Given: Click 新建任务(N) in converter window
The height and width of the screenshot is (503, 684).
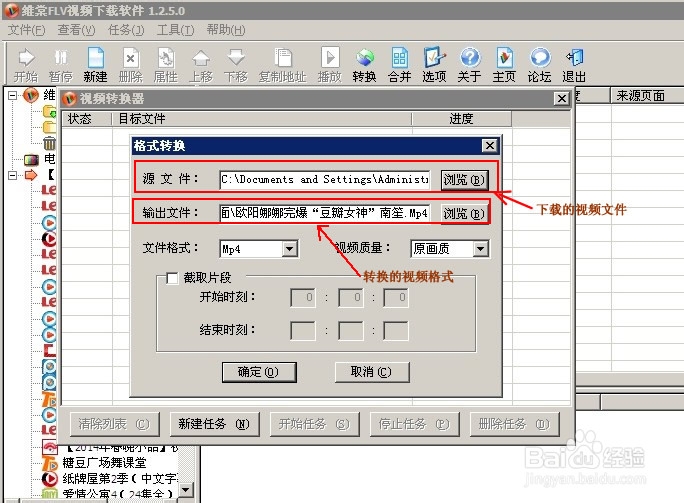Looking at the screenshot, I should coord(214,424).
